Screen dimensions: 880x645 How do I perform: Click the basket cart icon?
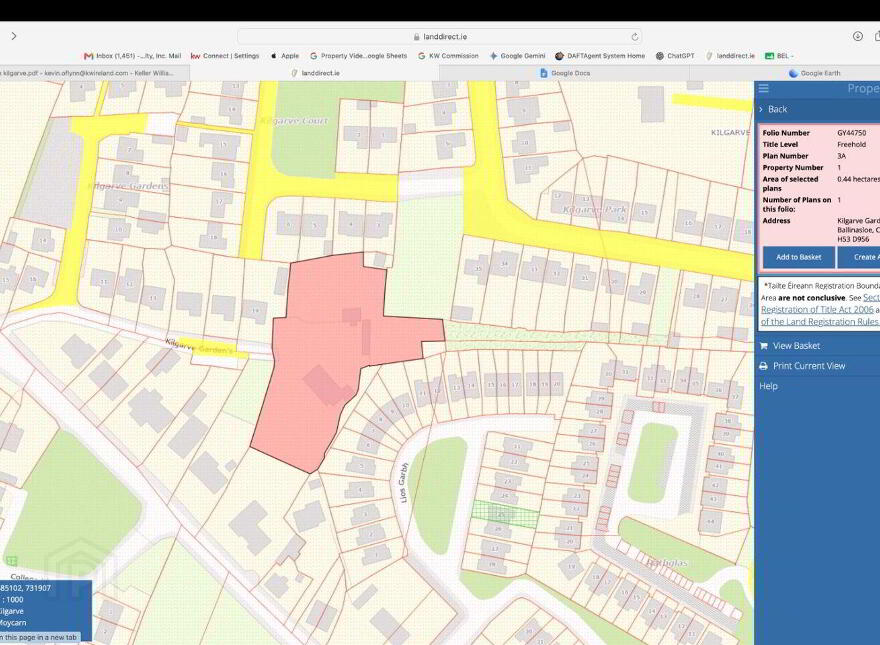click(763, 346)
